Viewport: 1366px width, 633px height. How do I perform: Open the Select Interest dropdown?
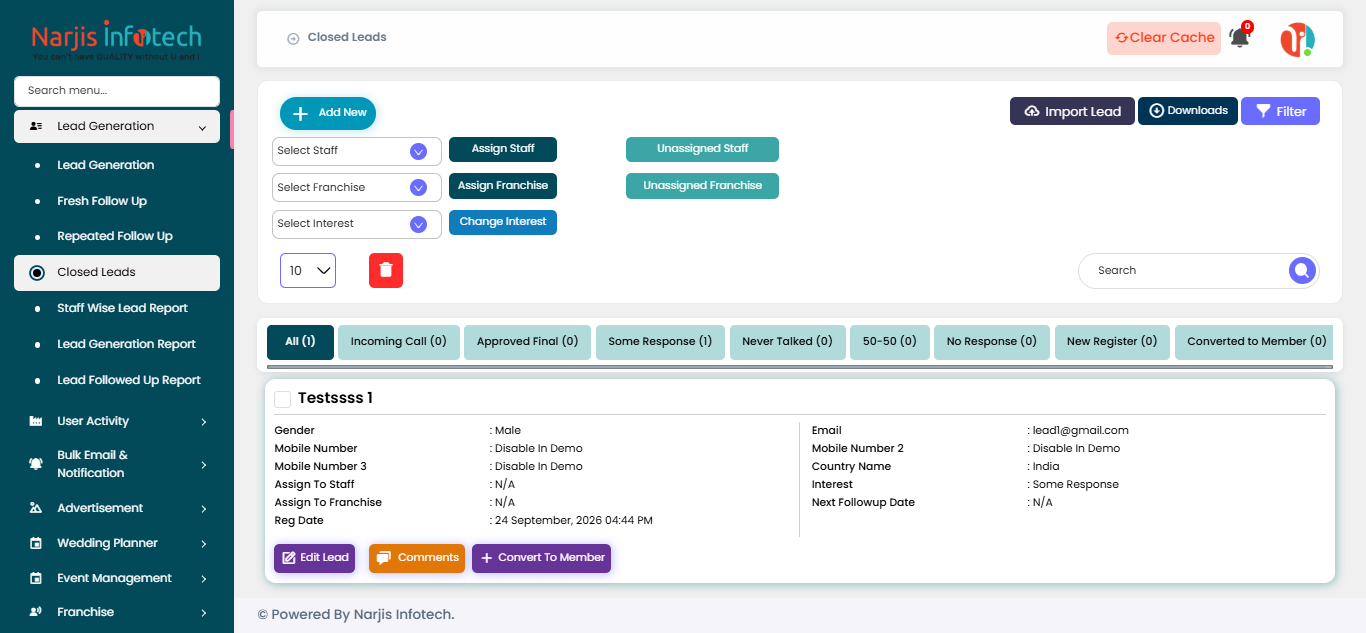(357, 224)
